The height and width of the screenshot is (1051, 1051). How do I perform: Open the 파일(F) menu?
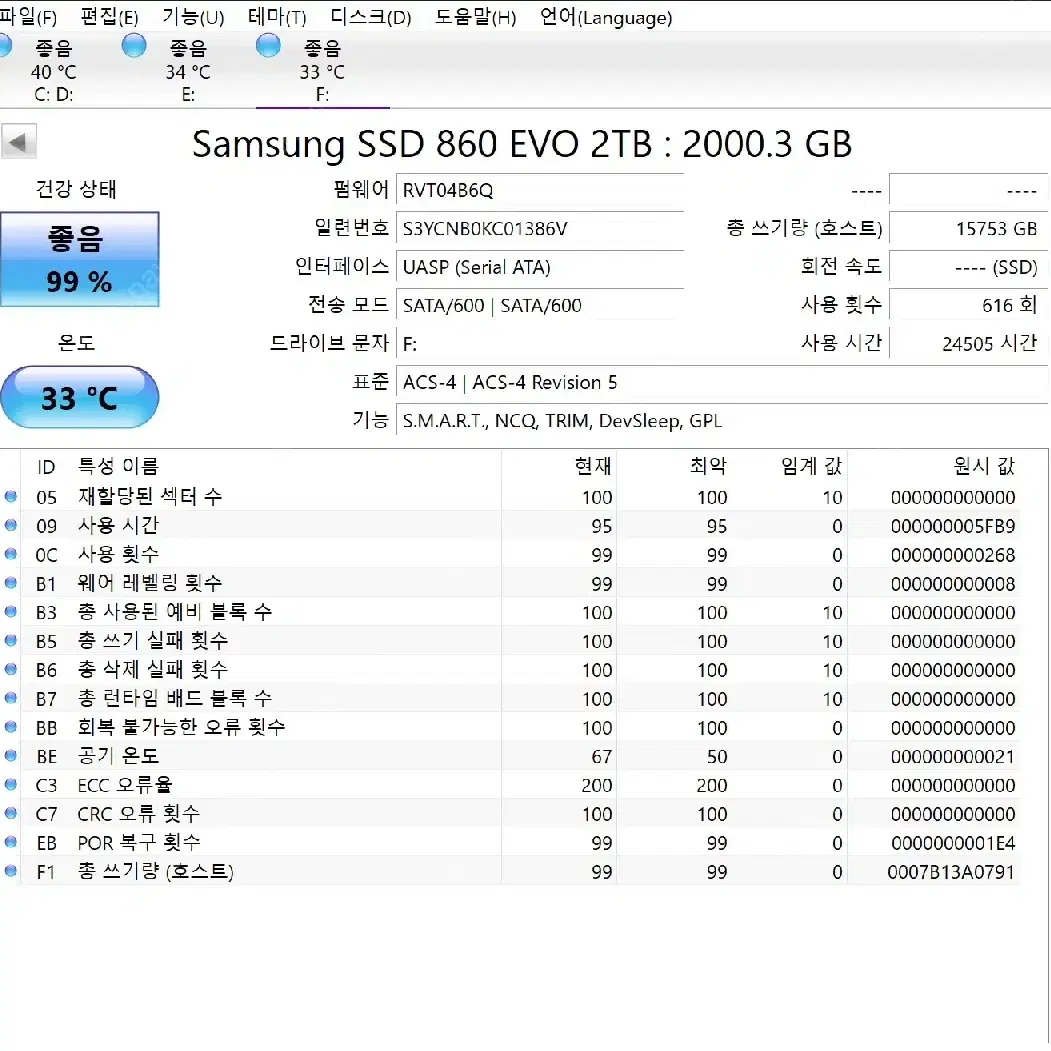[x=28, y=16]
